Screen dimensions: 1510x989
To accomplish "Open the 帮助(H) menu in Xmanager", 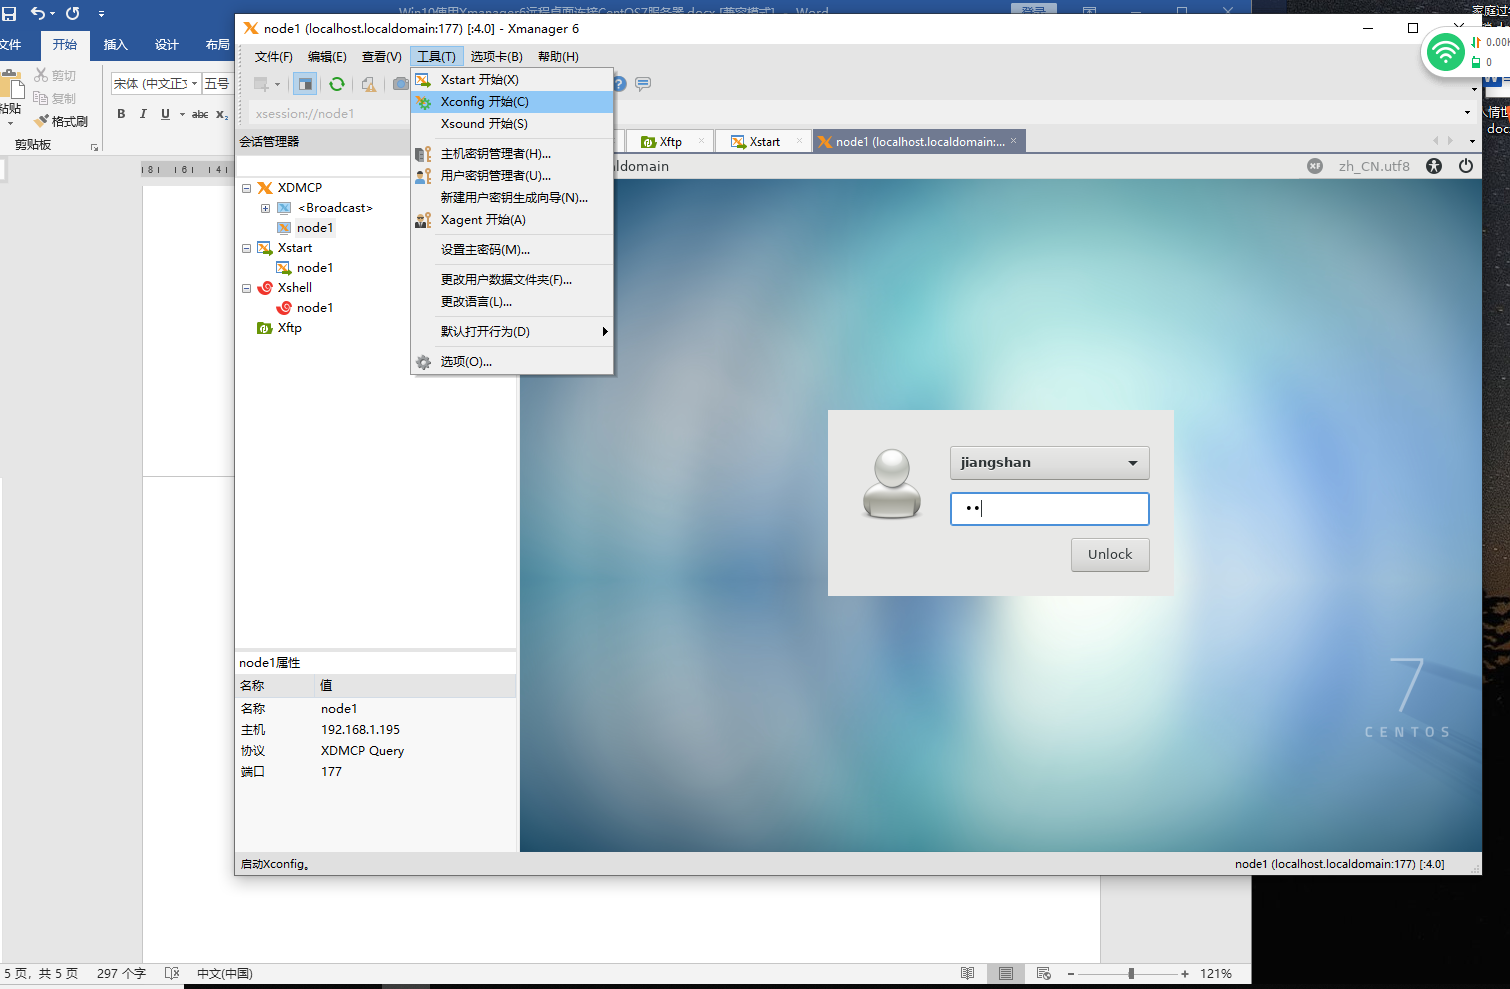I will pos(558,57).
